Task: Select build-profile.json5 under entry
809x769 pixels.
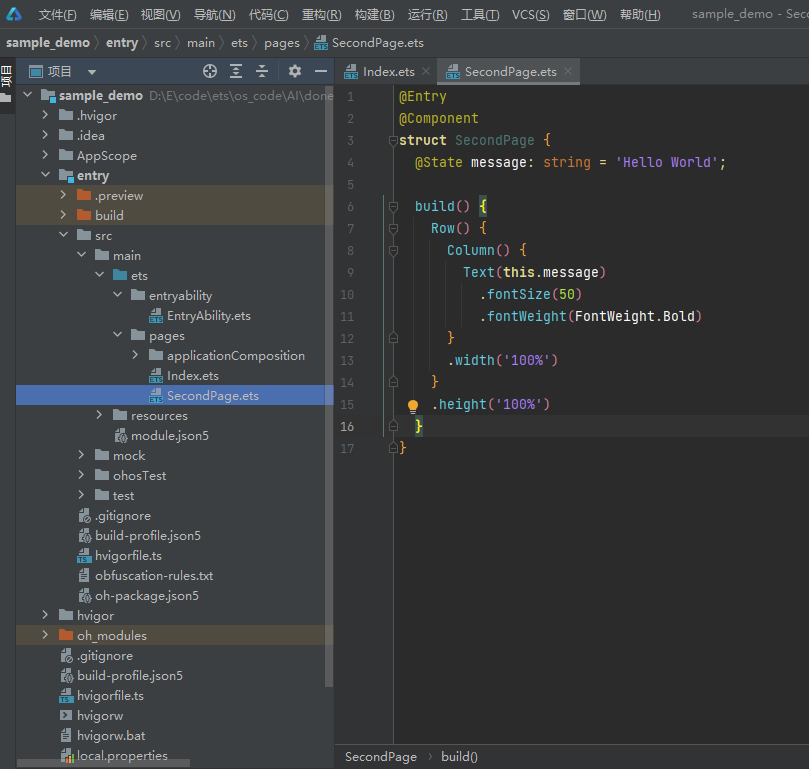Action: pyautogui.click(x=148, y=536)
